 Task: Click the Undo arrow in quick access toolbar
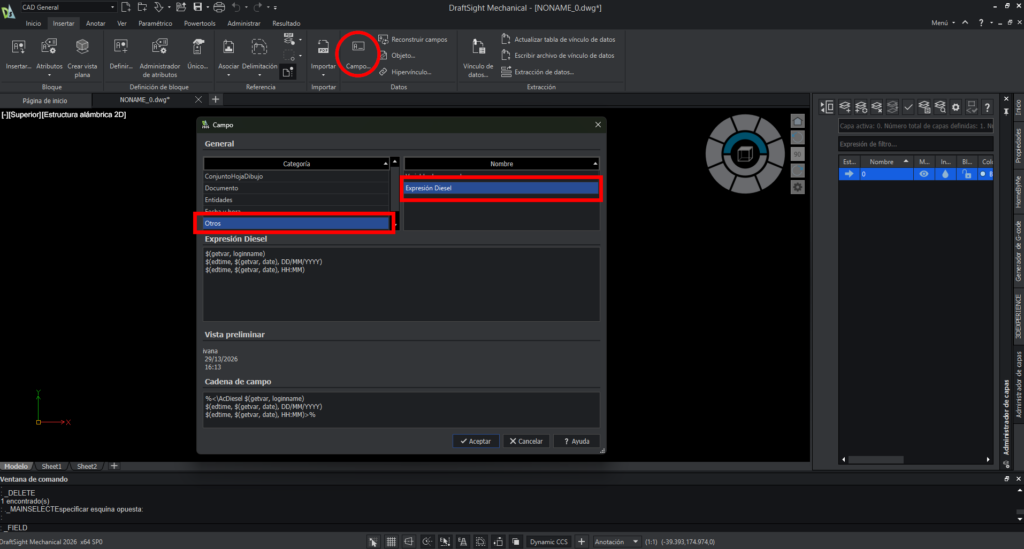click(x=236, y=7)
